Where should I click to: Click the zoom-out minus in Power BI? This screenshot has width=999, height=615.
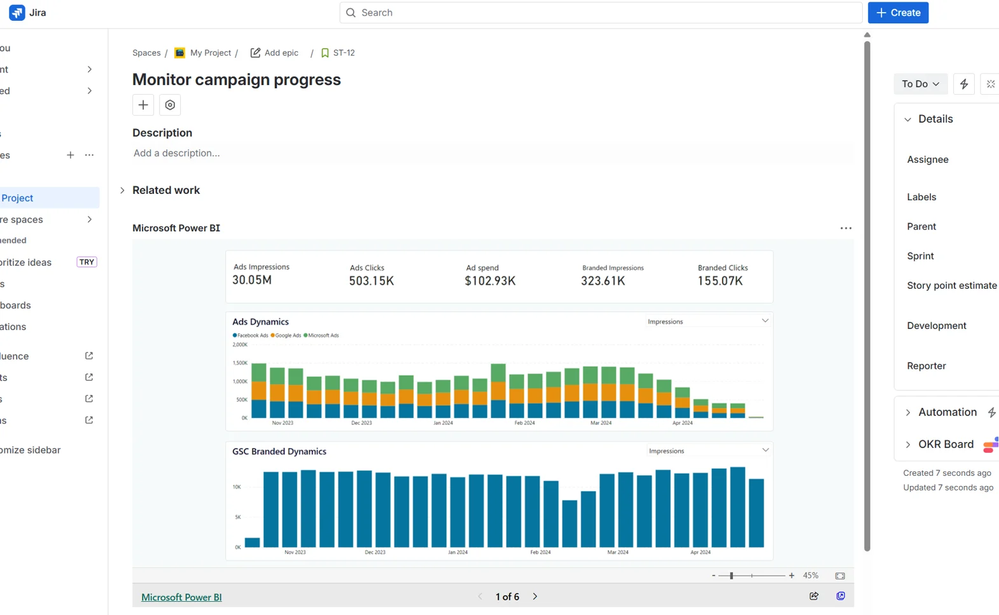click(x=714, y=575)
